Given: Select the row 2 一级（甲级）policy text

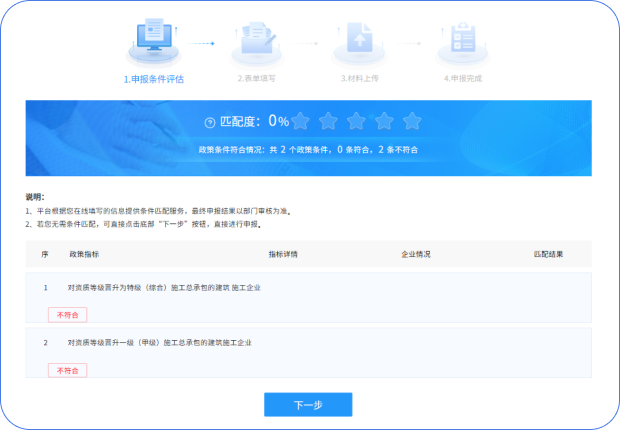Looking at the screenshot, I should [x=159, y=343].
